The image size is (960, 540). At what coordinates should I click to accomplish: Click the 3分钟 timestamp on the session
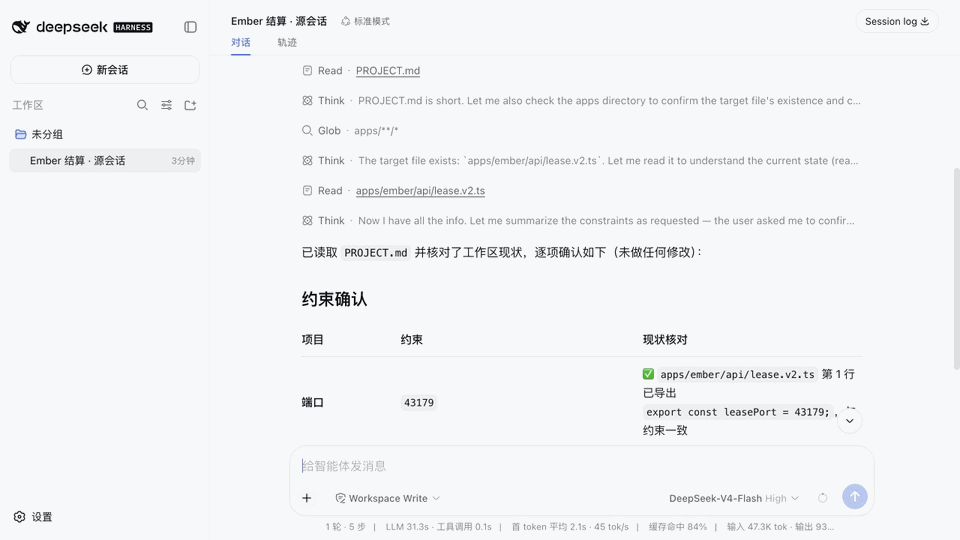[x=182, y=161]
